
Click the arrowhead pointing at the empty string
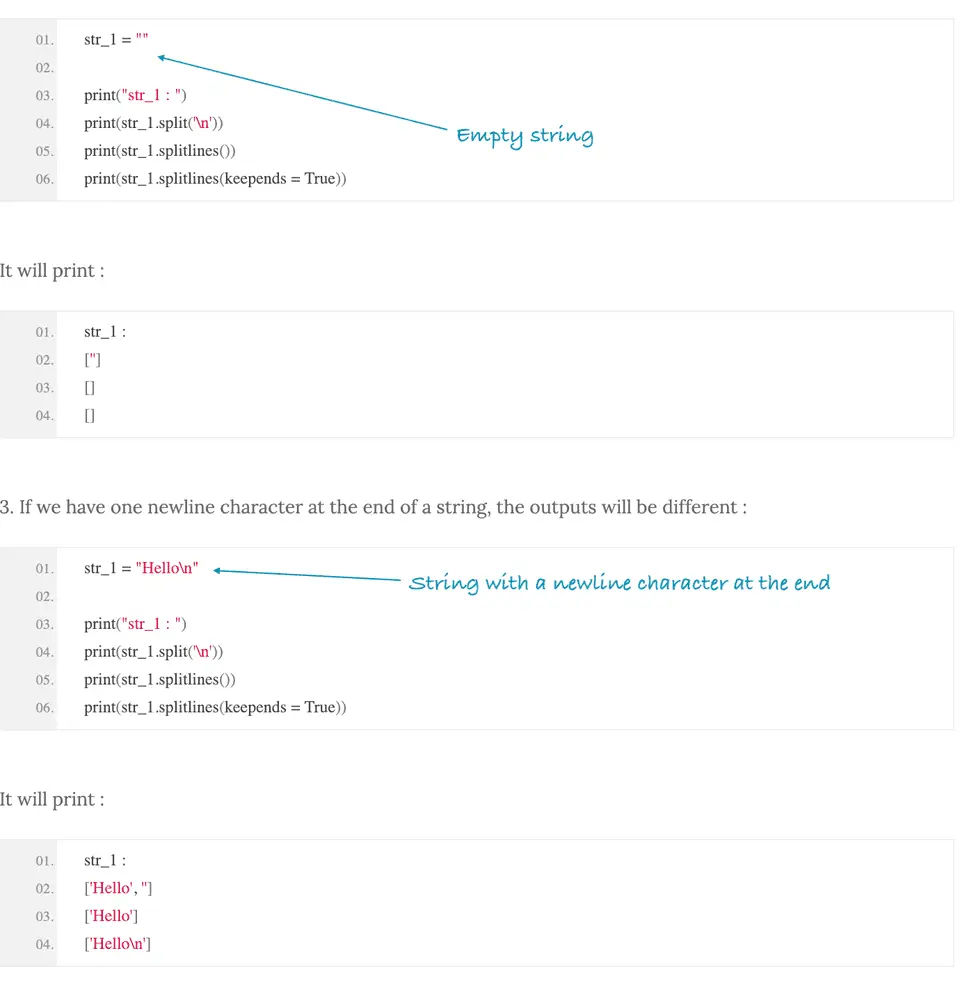(x=161, y=58)
